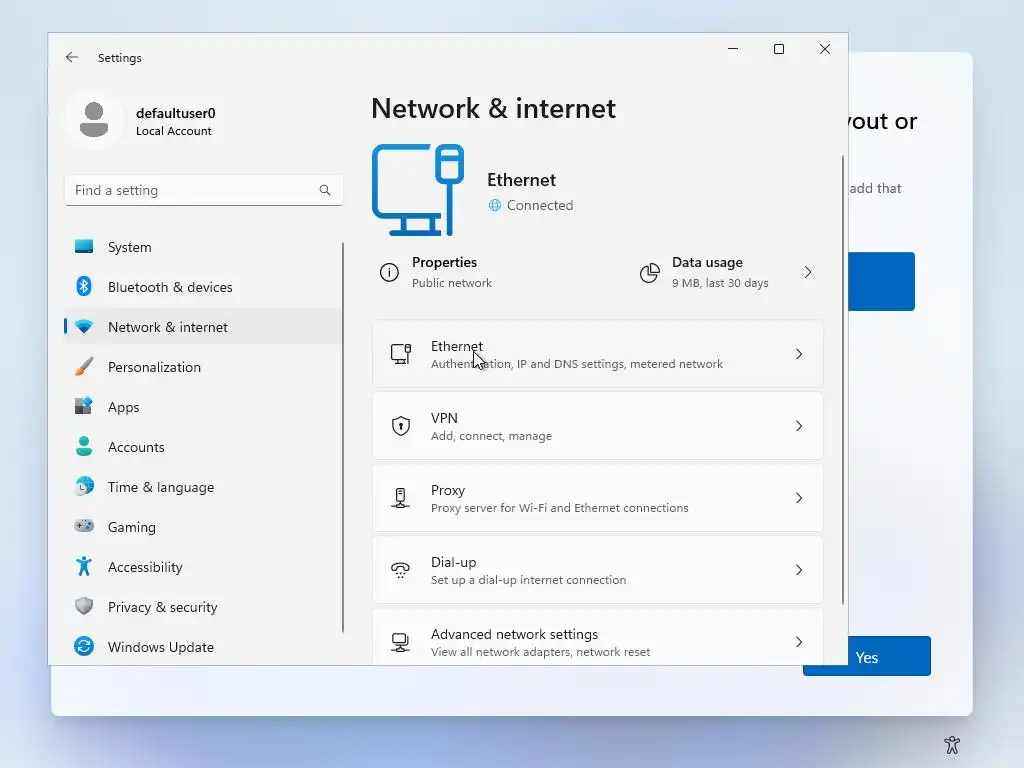
Task: Open Proxy row chevron arrow
Action: tap(799, 498)
